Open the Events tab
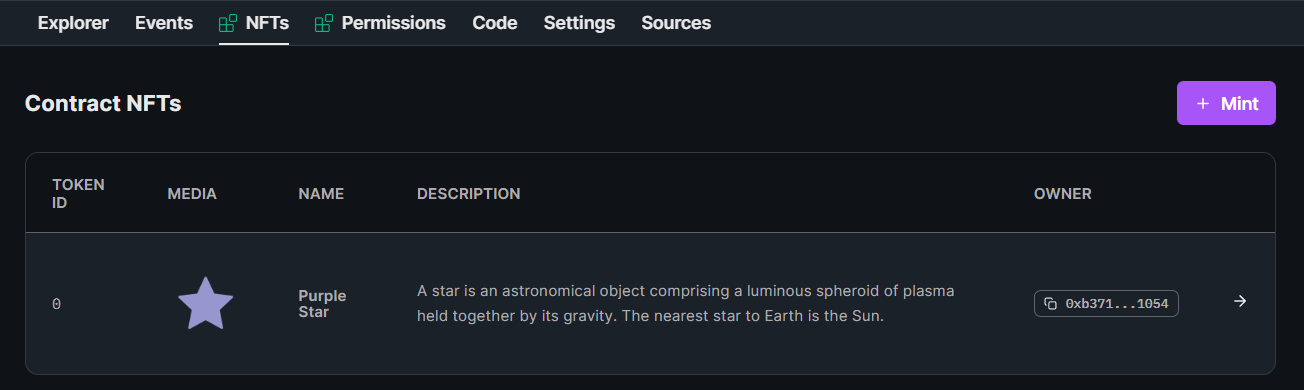 [x=164, y=22]
